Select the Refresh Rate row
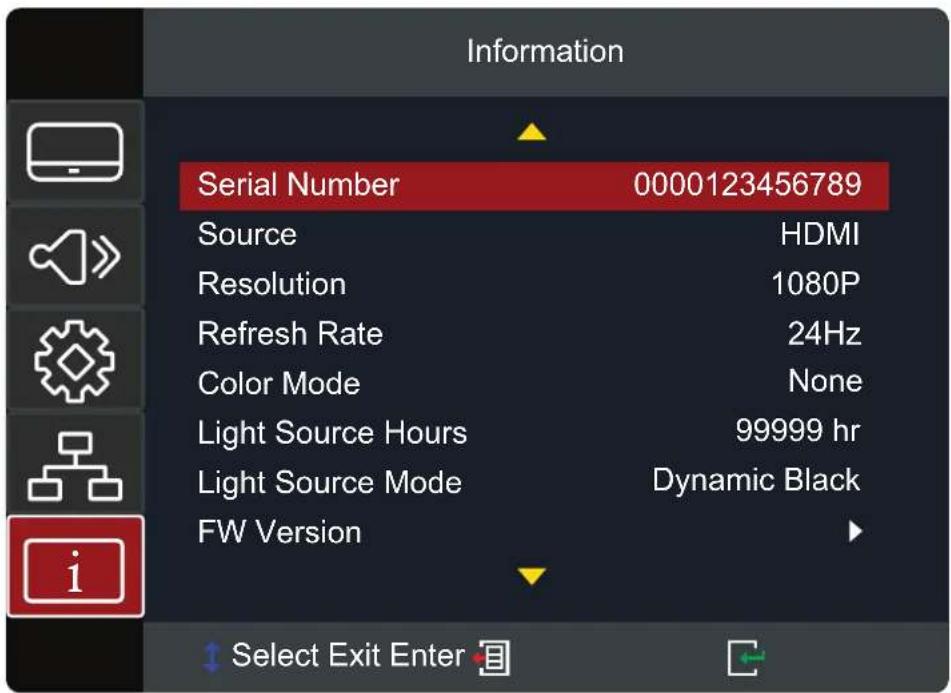 (534, 334)
